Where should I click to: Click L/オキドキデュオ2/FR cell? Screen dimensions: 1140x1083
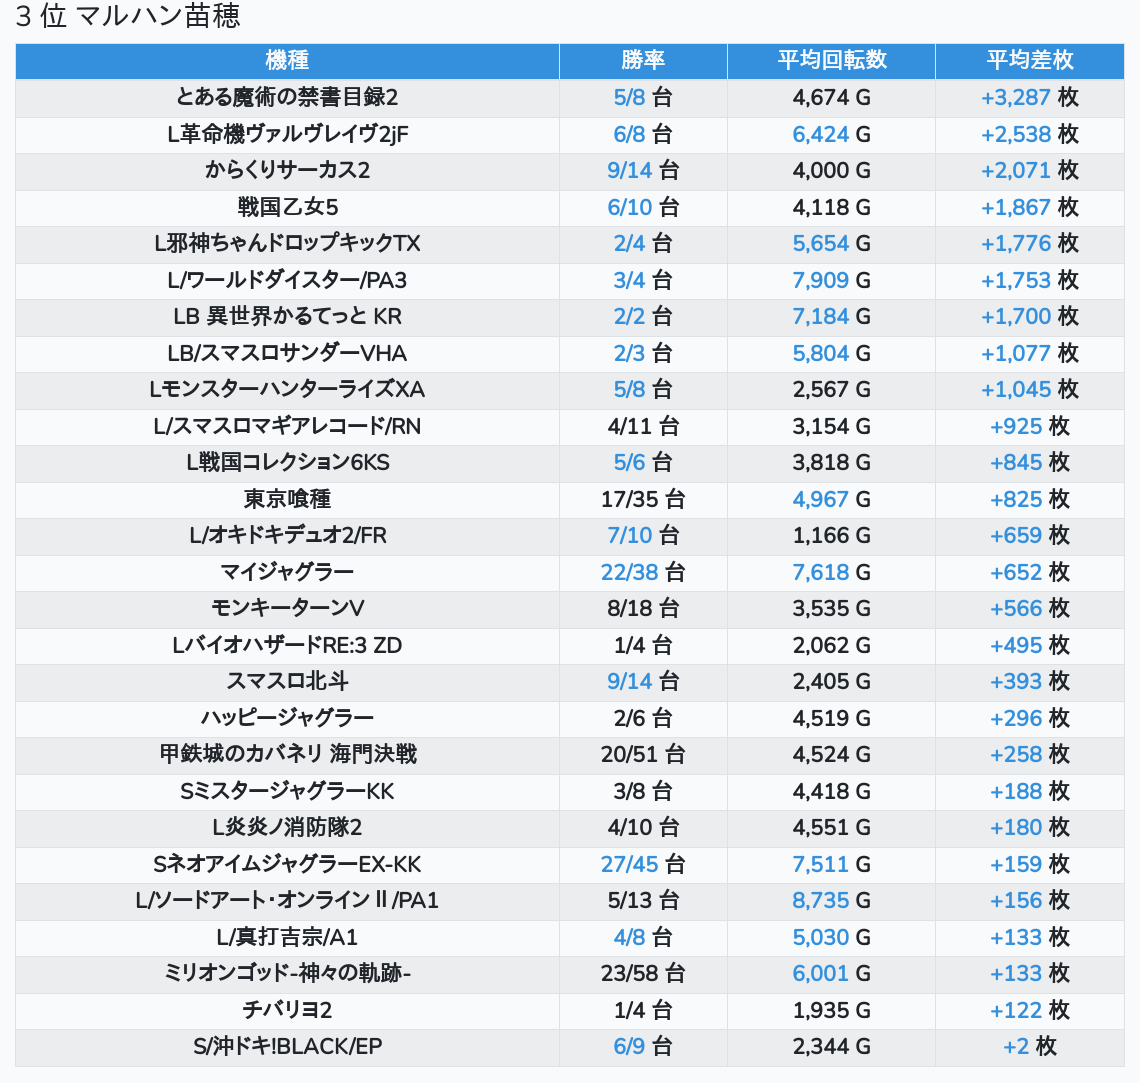pyautogui.click(x=287, y=536)
